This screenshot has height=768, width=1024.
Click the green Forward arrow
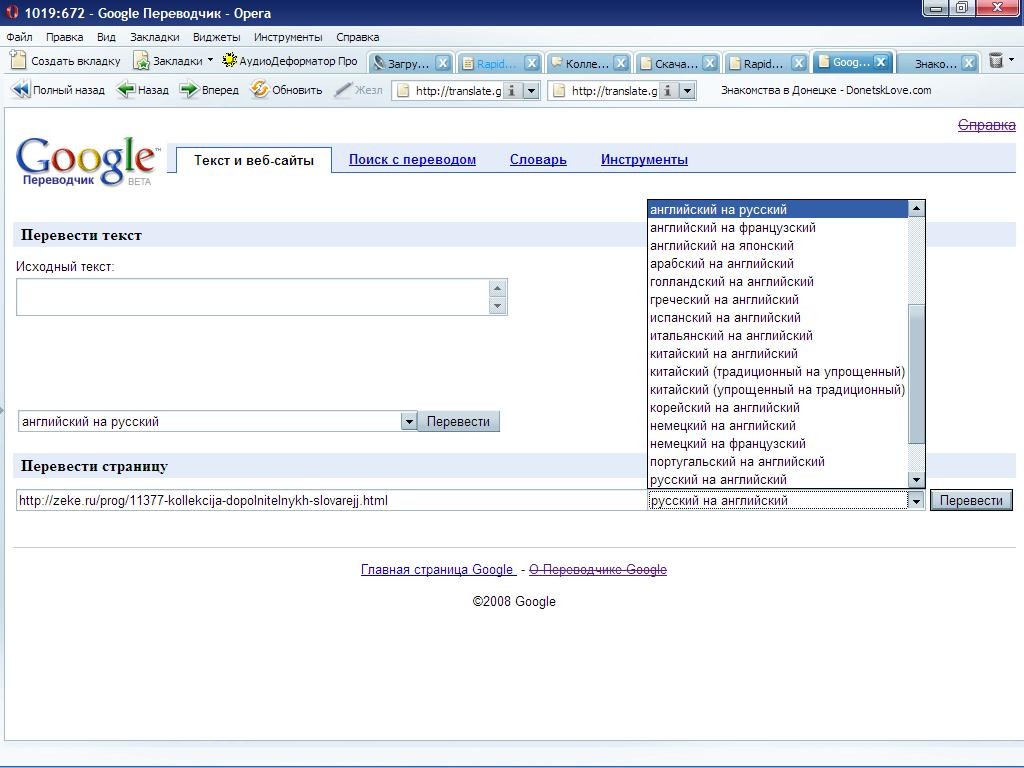pyautogui.click(x=188, y=90)
